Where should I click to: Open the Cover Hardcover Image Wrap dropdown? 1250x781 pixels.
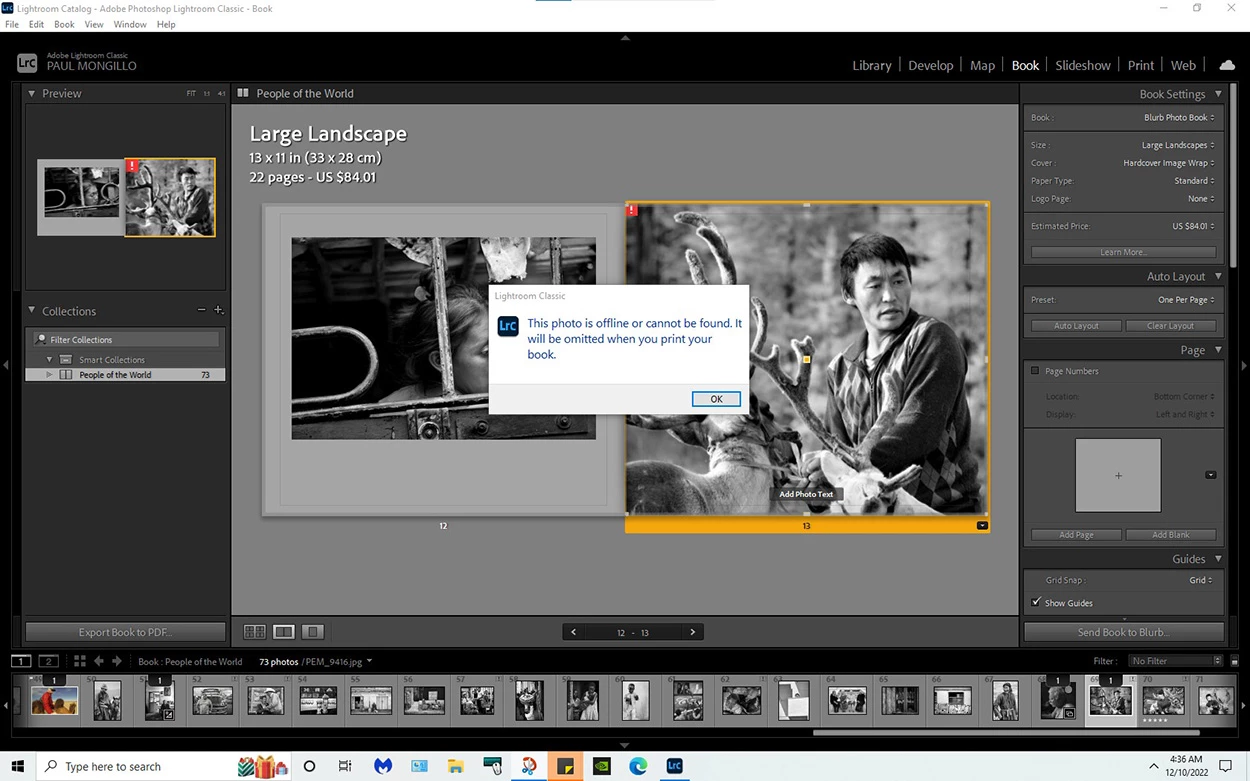(1169, 163)
